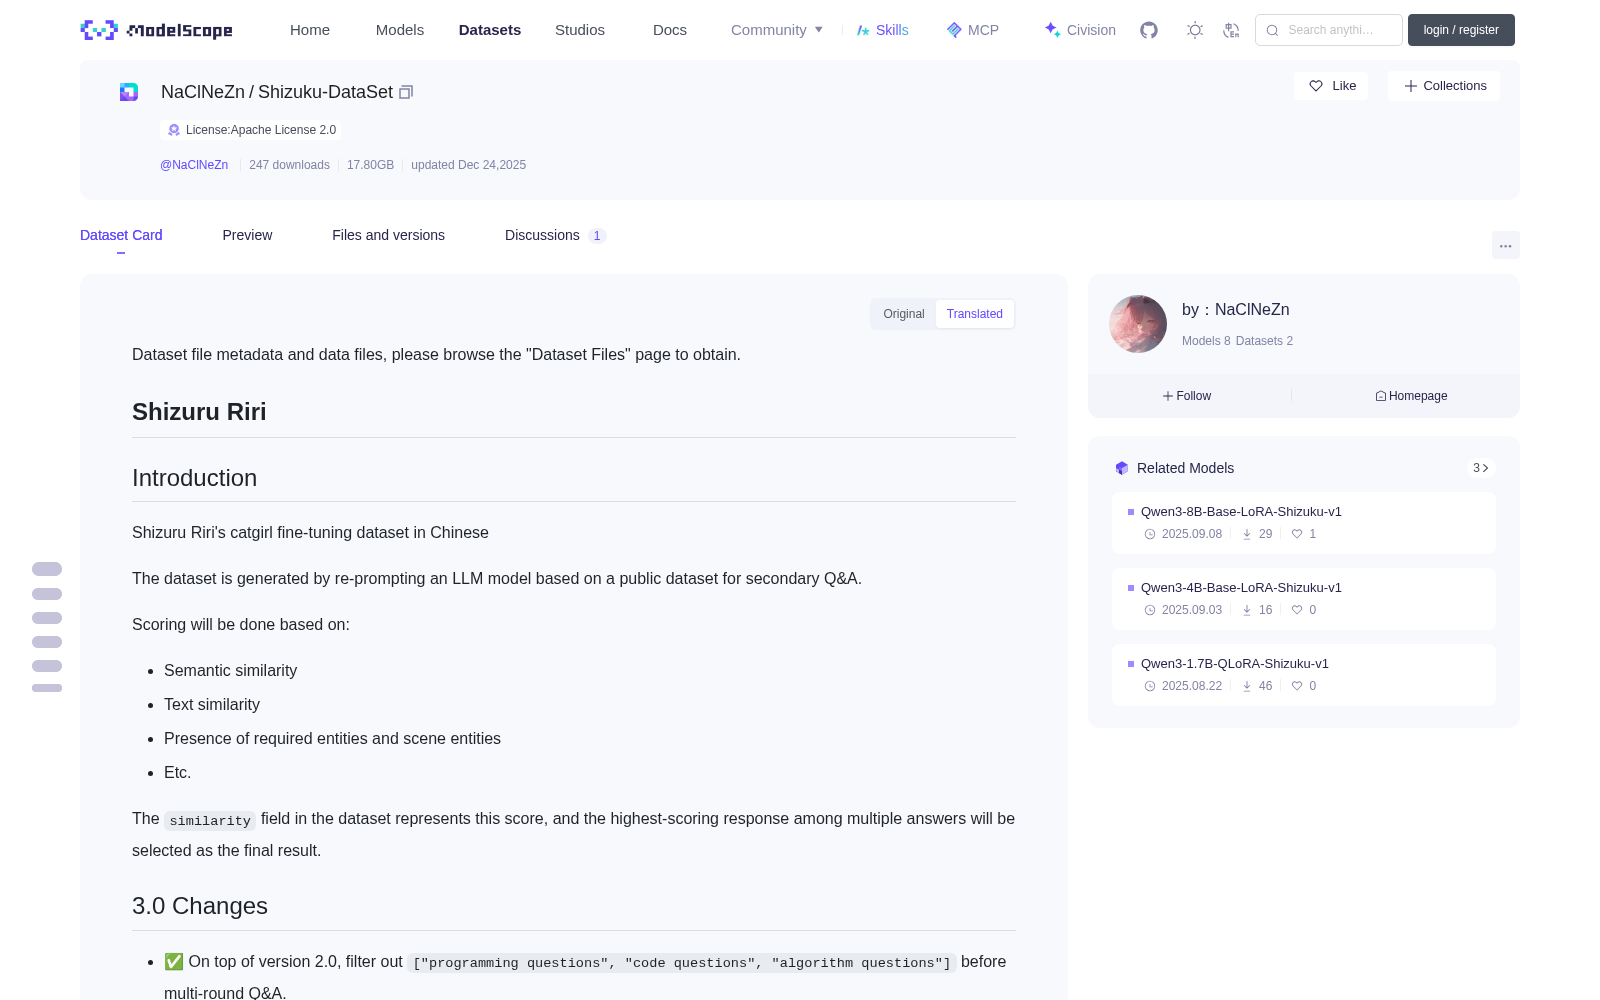Viewport: 1600px width, 1000px height.
Task: Click the 'Shizuru Riri' heading
Action: click(199, 412)
